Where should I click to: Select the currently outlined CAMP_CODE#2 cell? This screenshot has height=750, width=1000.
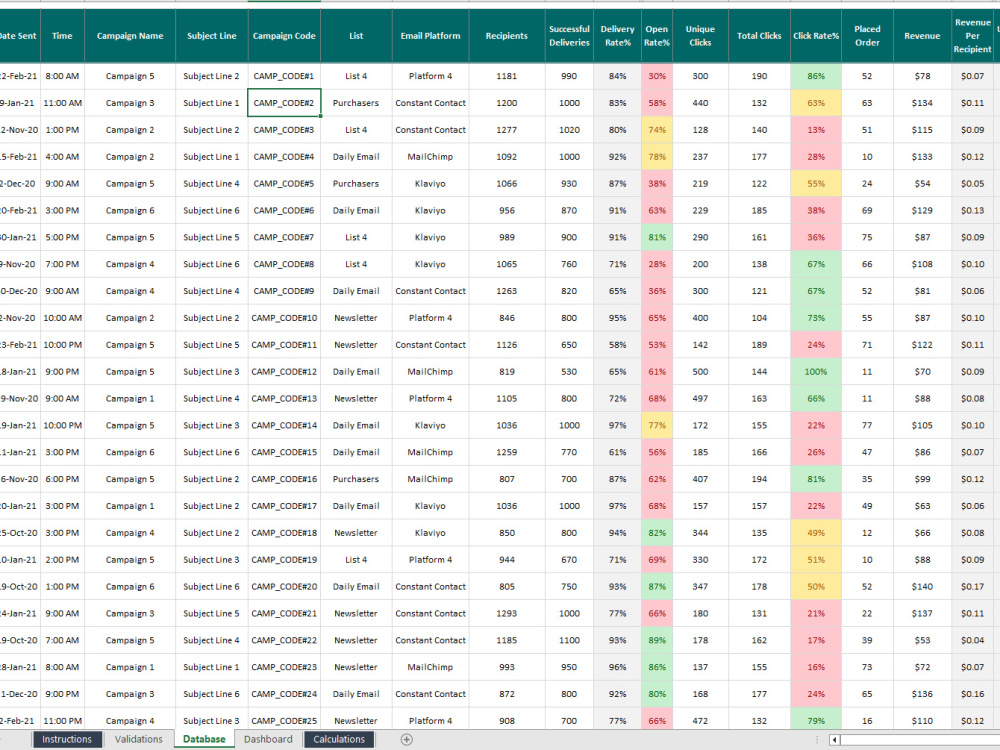[x=283, y=102]
